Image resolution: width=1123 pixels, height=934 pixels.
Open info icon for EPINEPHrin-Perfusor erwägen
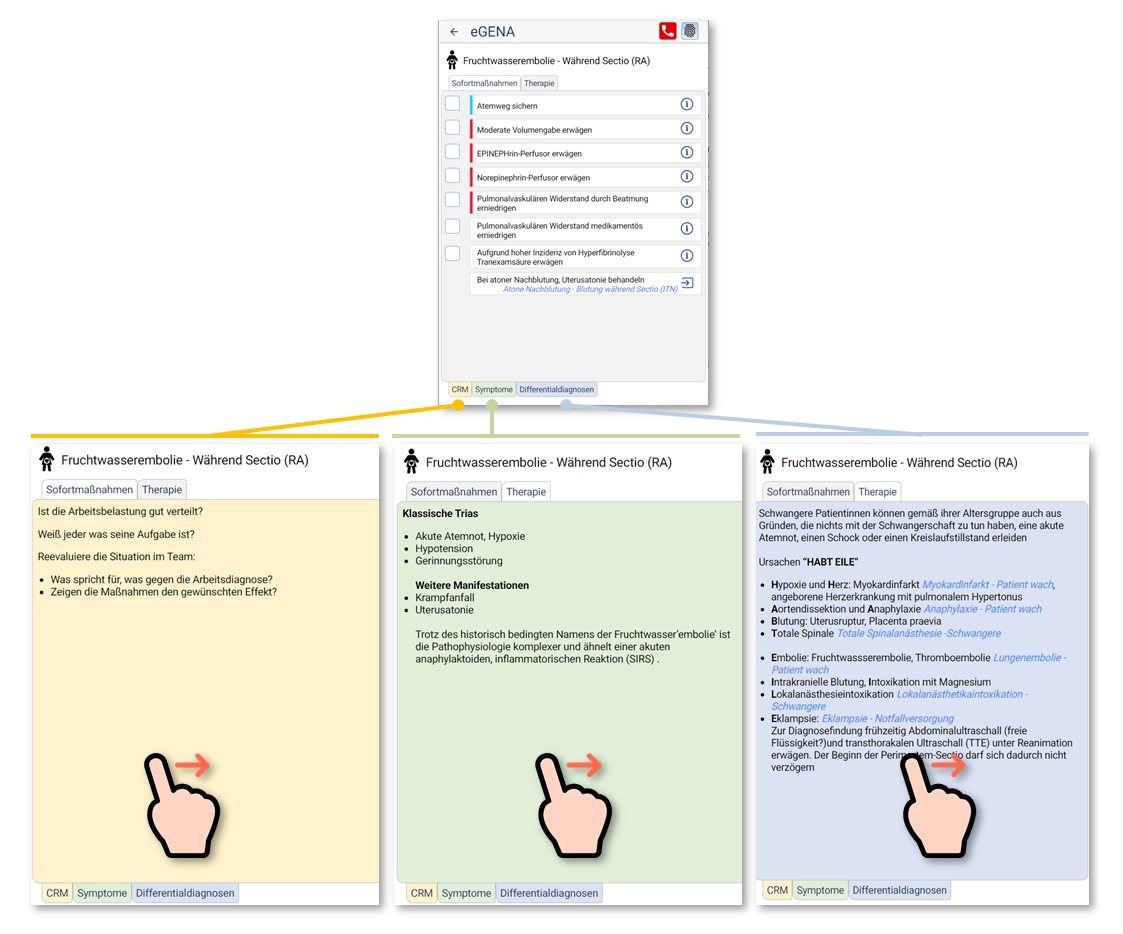(687, 153)
